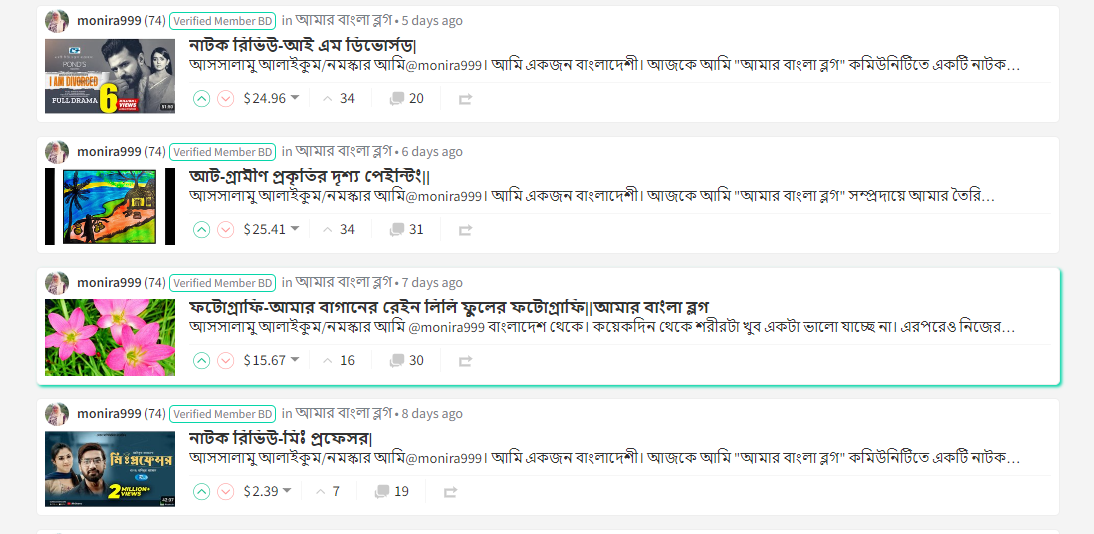
Task: Downvote the $25.41 painting post
Action: [225, 229]
